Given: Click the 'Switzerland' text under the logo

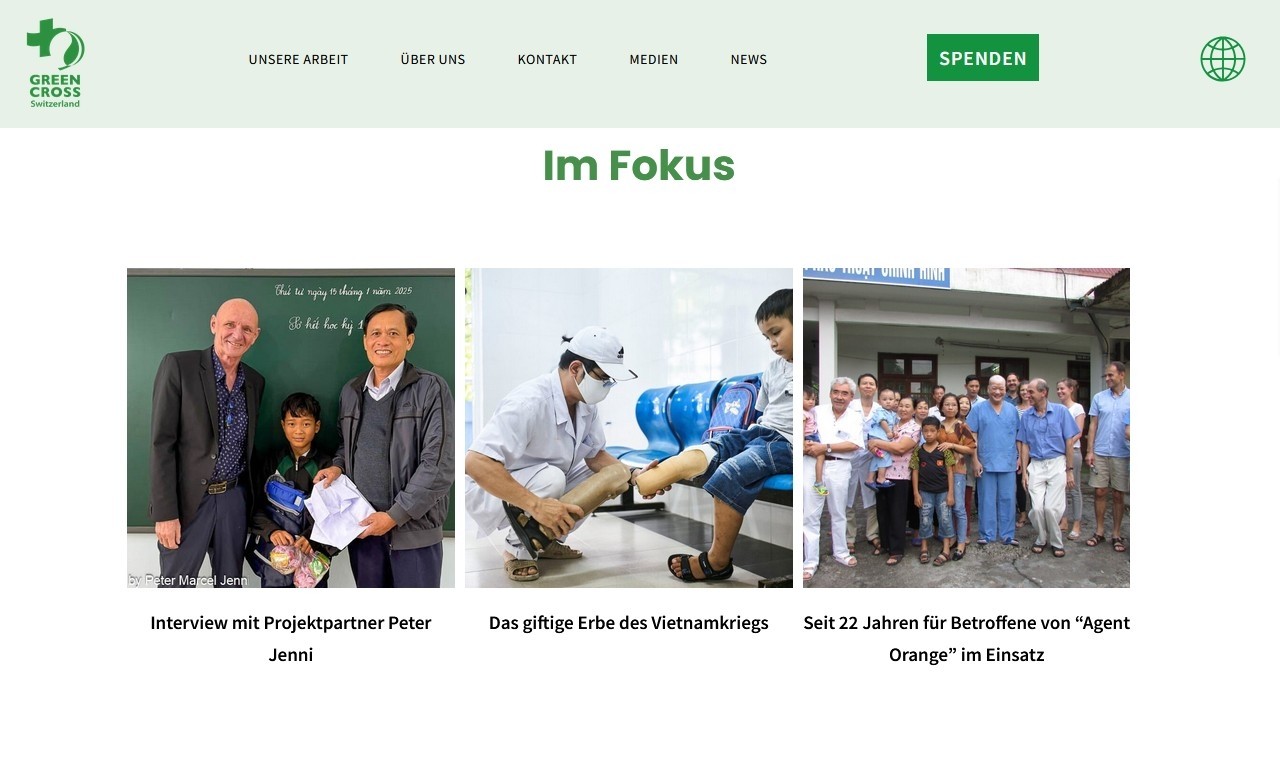Looking at the screenshot, I should tap(55, 103).
